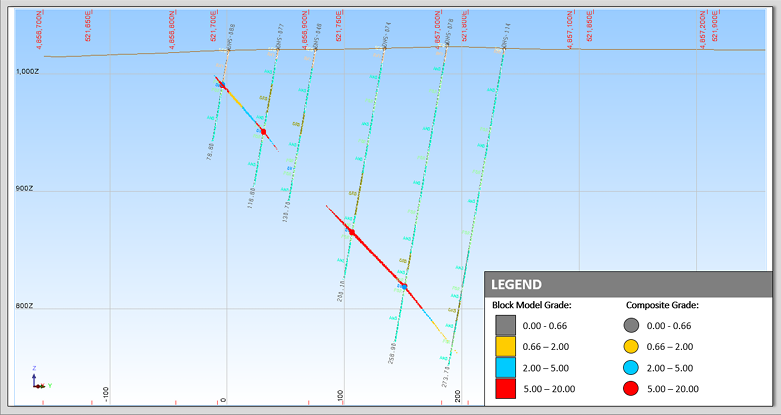781x415 pixels.
Task: Click the gray 0.00 - 0.66 block model swatch
Action: (505, 324)
